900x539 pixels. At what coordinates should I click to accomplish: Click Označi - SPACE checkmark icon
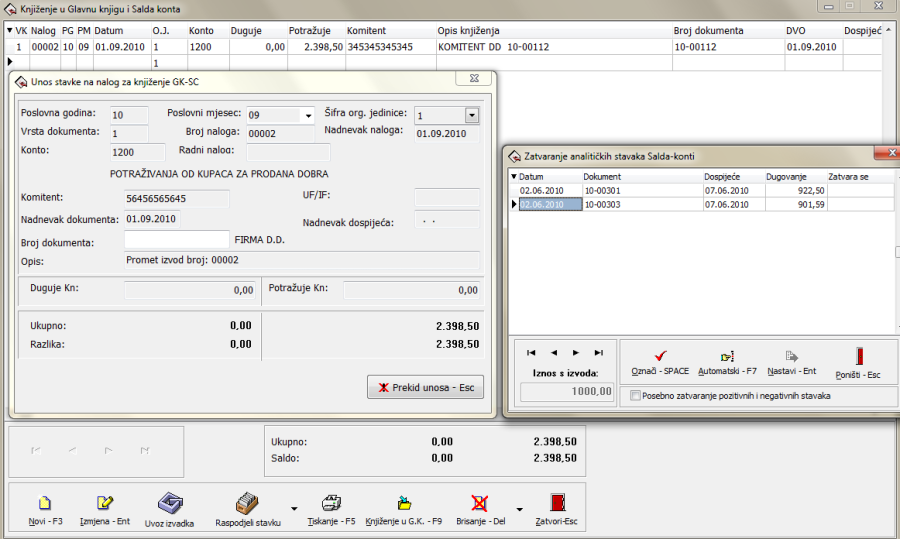660,356
